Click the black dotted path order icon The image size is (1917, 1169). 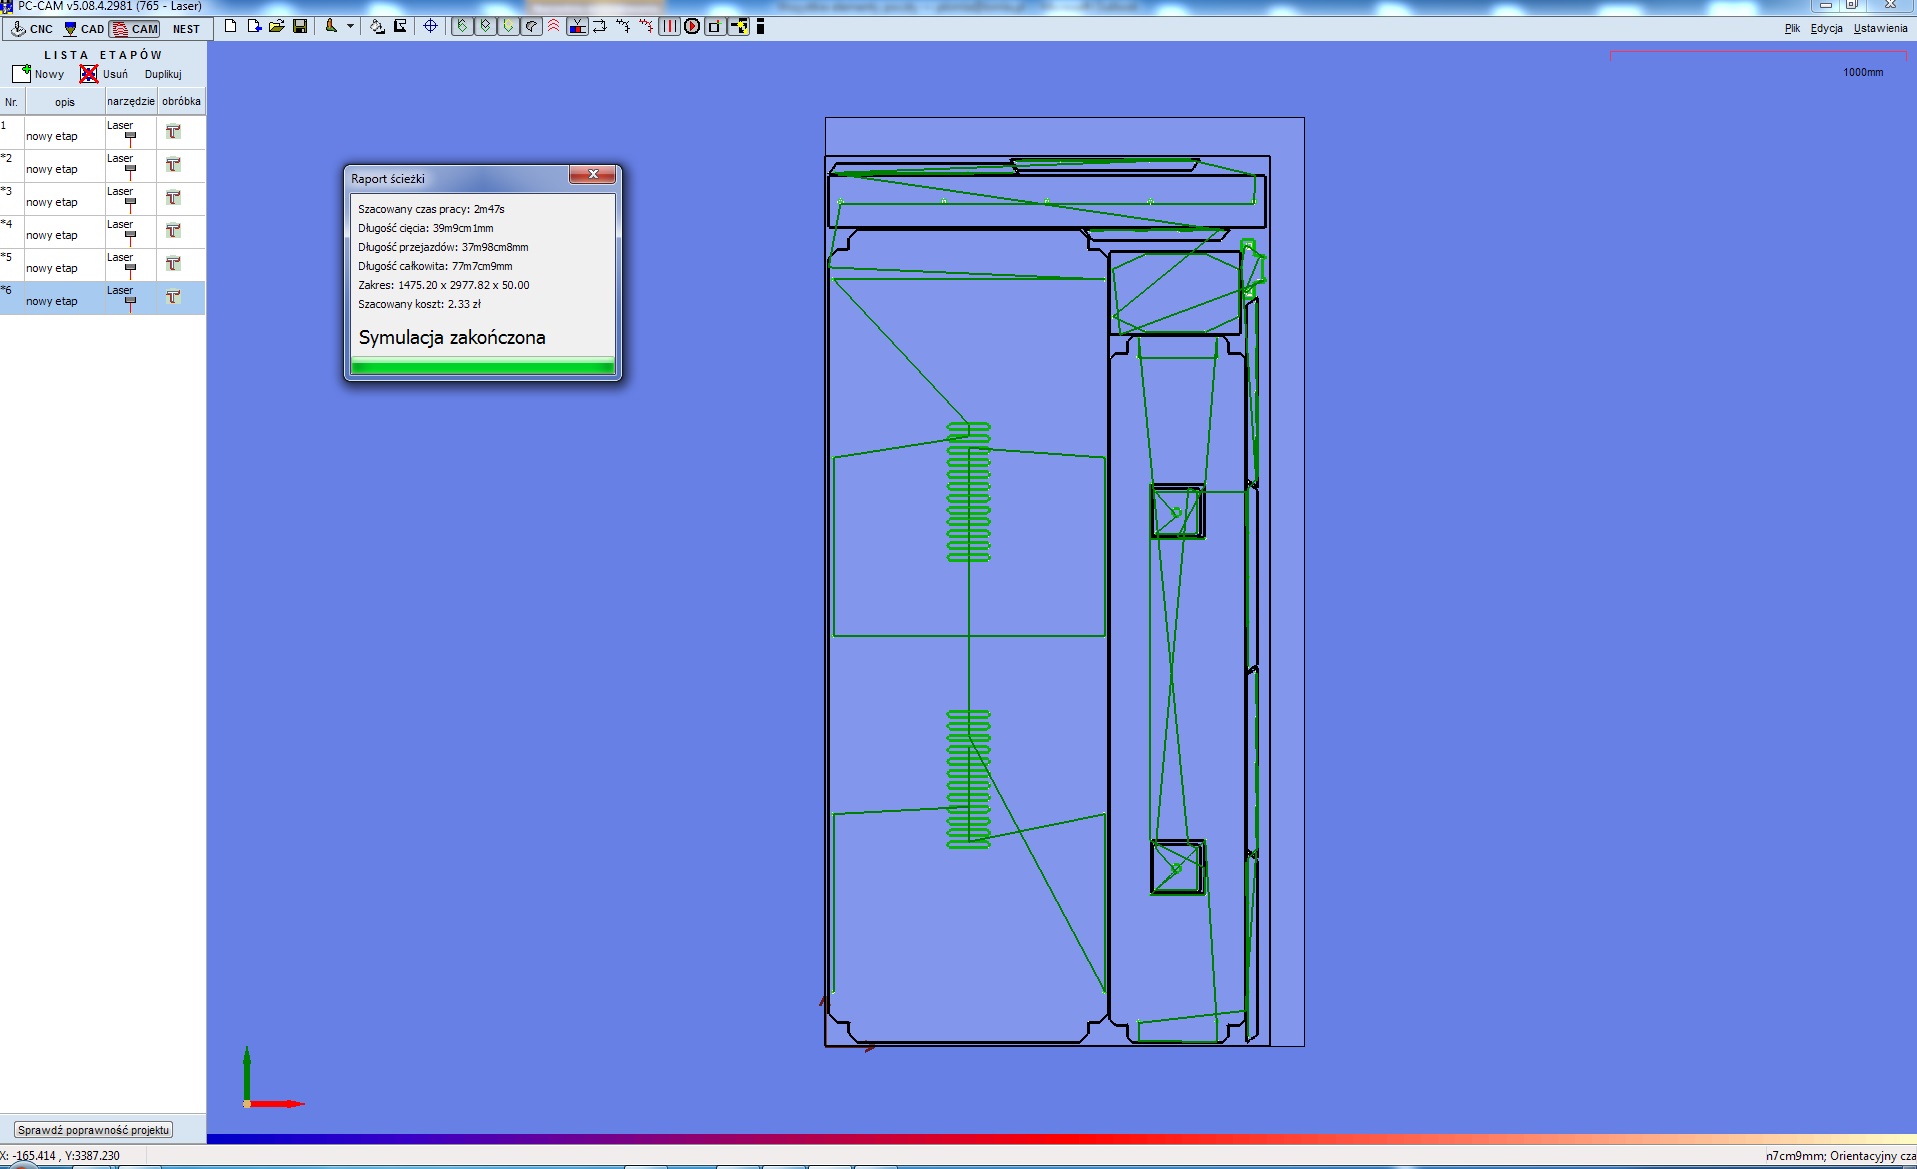pyautogui.click(x=623, y=26)
